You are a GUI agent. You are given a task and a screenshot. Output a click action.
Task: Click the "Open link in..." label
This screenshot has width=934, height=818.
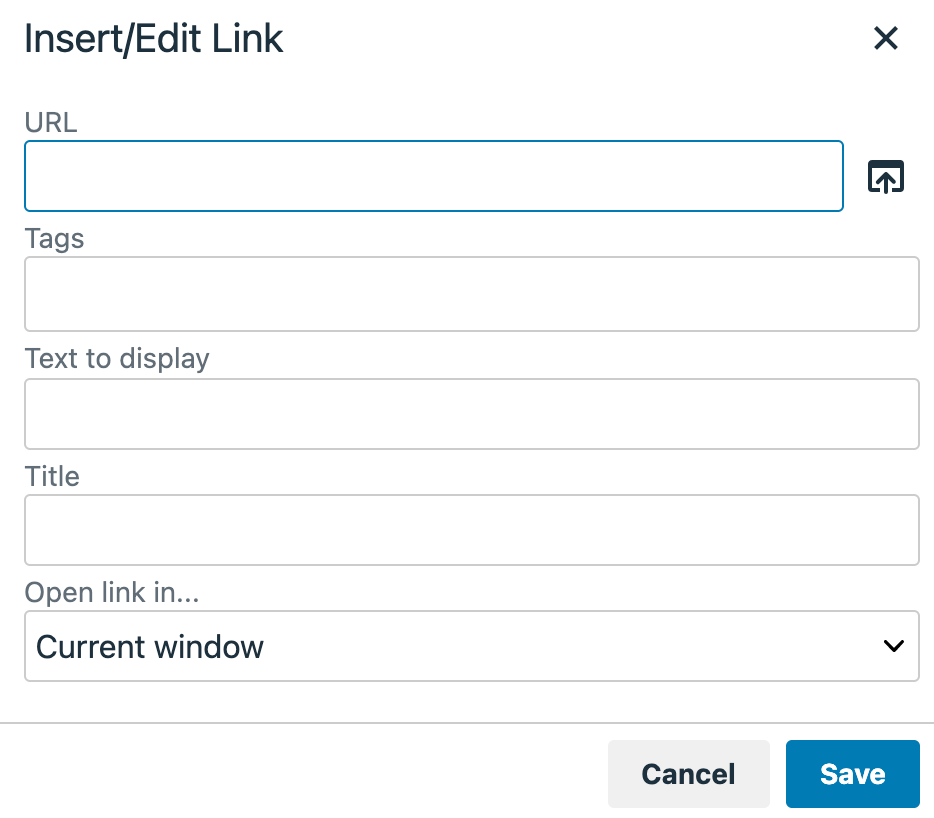112,592
